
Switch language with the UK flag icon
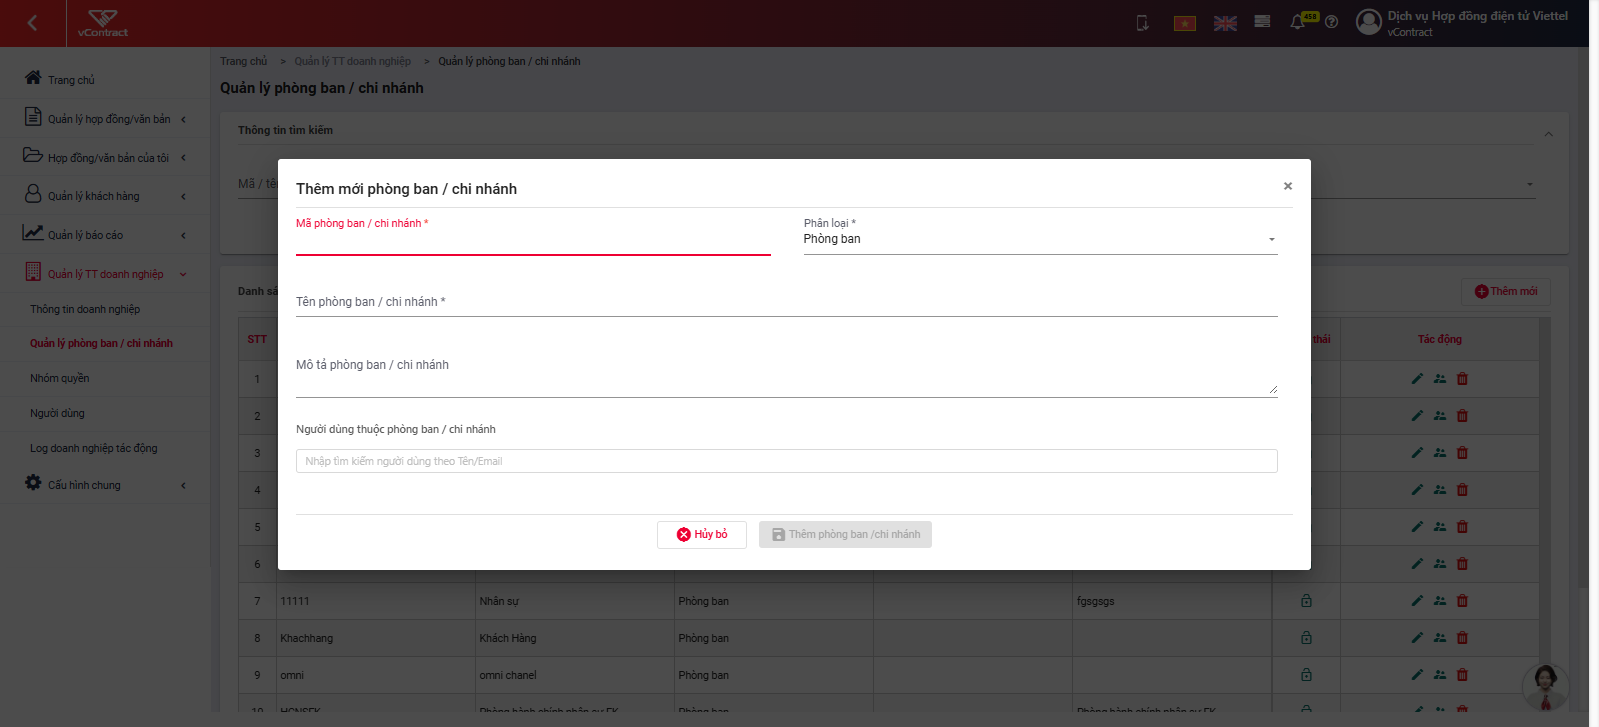[1225, 23]
